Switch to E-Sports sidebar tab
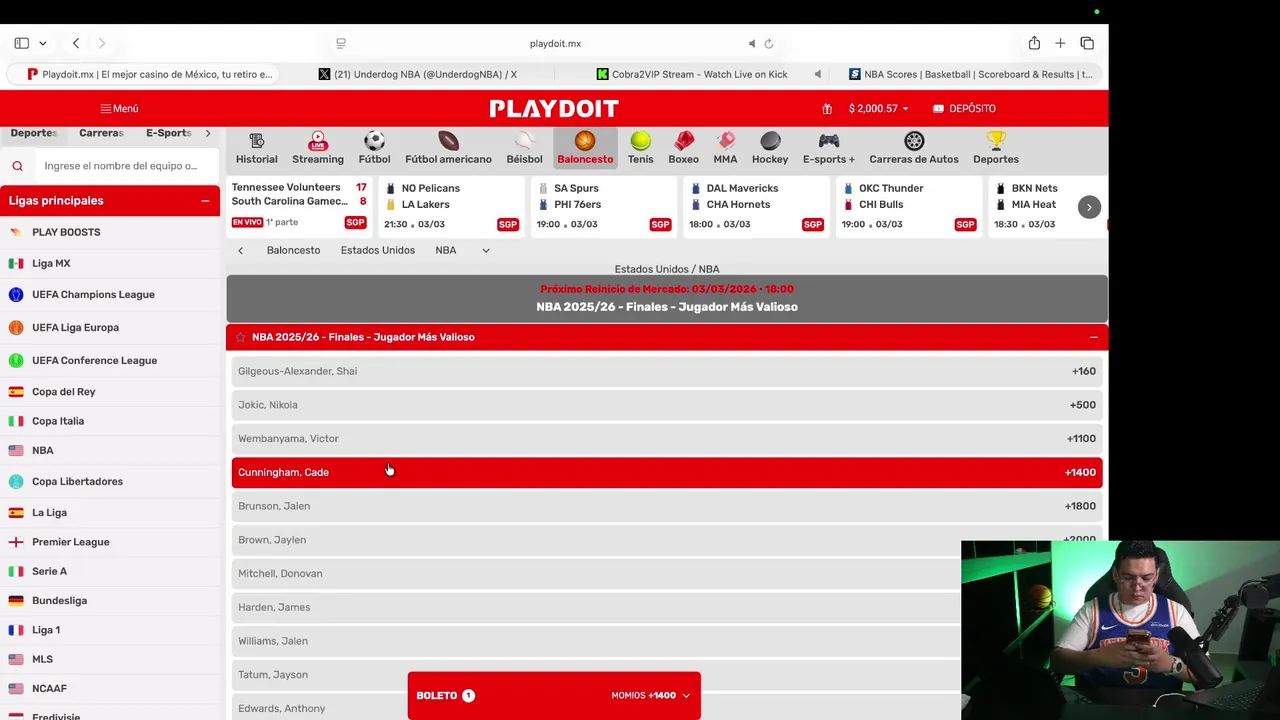Screen dimensions: 1280x720 (x=168, y=133)
